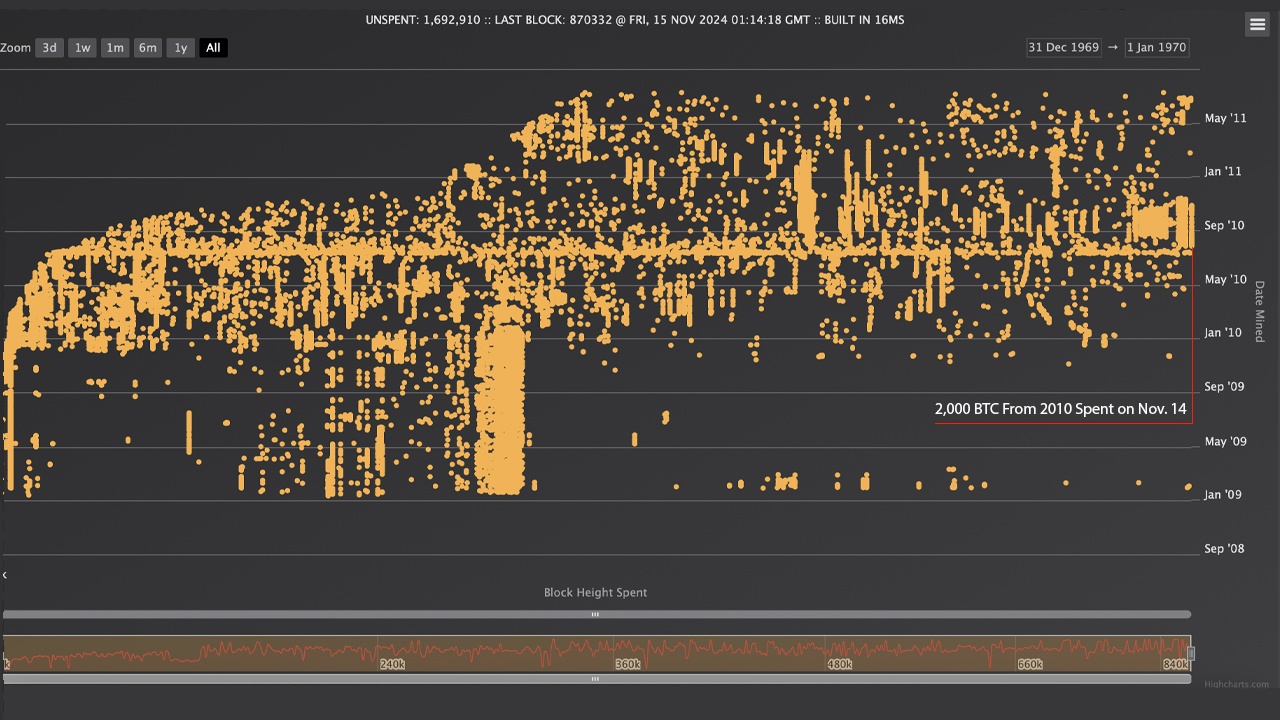
Task: Click the right navigator handle near 840k
Action: pyautogui.click(x=1190, y=653)
